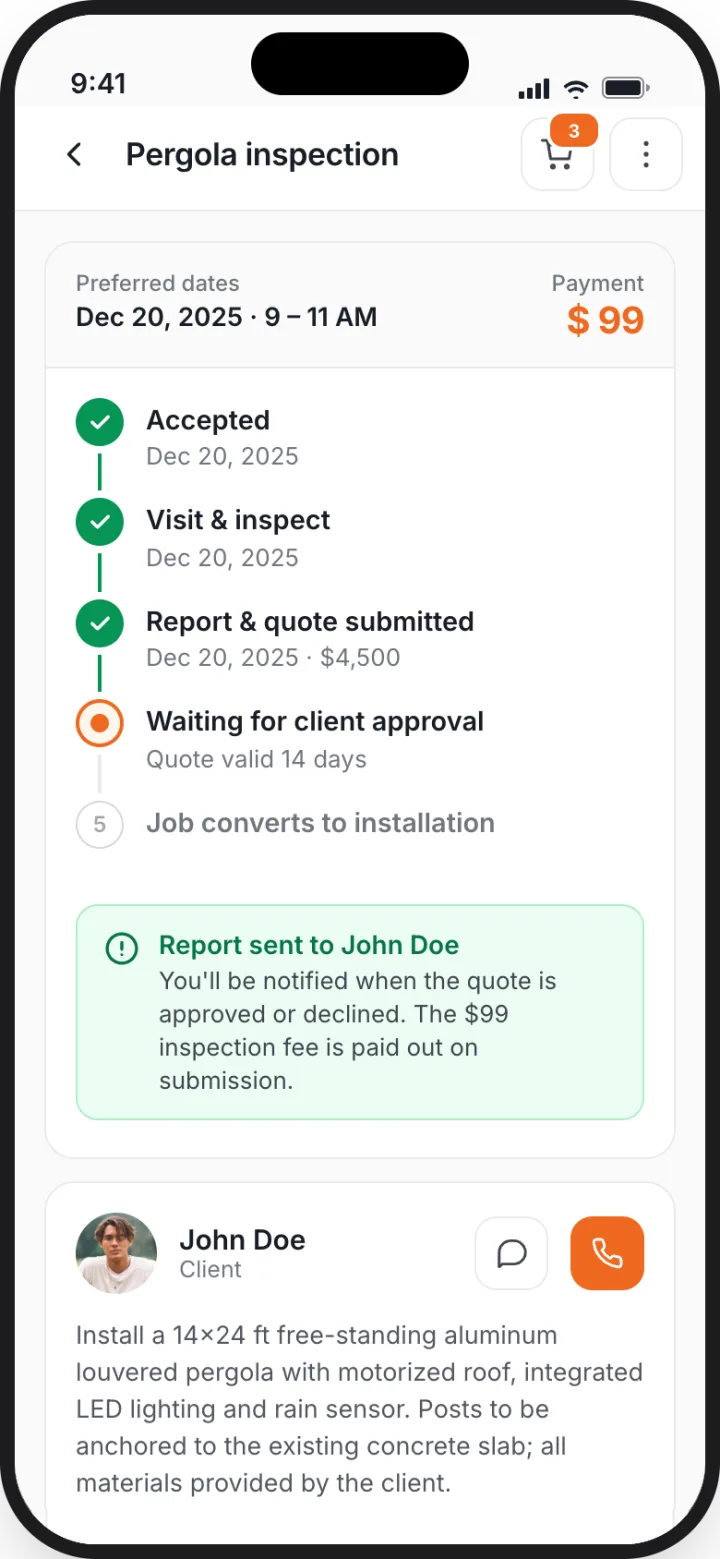
Task: Select the Waiting for client approval indicator
Action: click(100, 723)
